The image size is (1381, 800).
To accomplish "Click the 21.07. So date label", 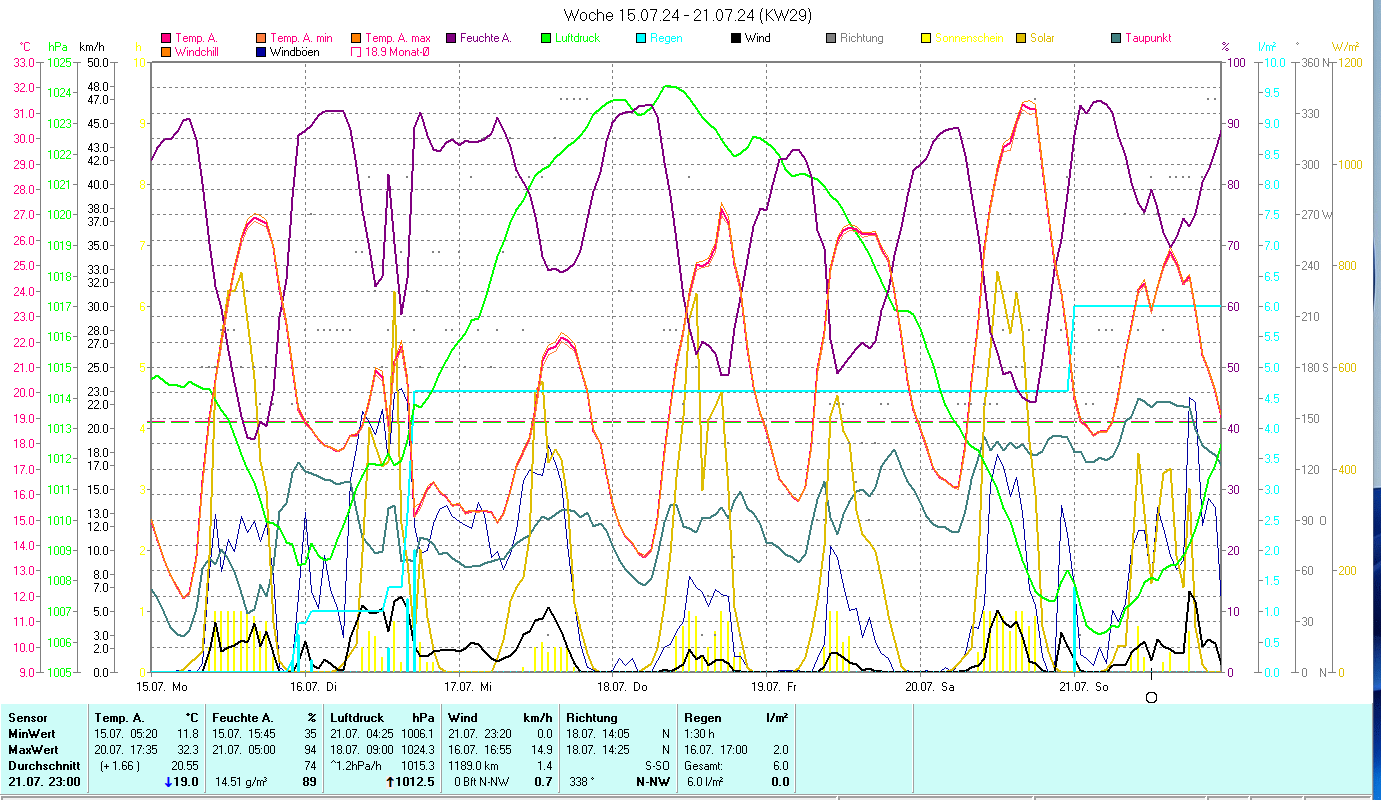I will pyautogui.click(x=1084, y=687).
